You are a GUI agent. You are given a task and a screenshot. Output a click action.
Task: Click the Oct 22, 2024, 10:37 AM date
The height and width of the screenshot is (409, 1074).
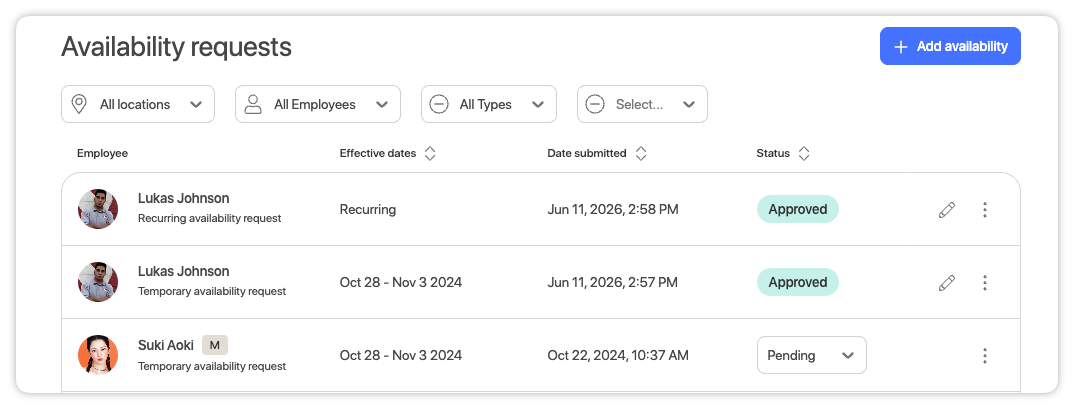[x=618, y=355]
